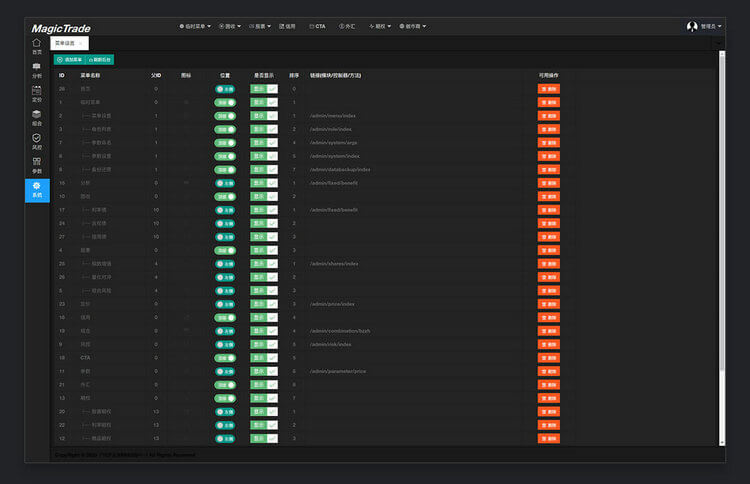Expand the 期权 dropdown in the top bar
Image resolution: width=750 pixels, height=484 pixels.
380,26
